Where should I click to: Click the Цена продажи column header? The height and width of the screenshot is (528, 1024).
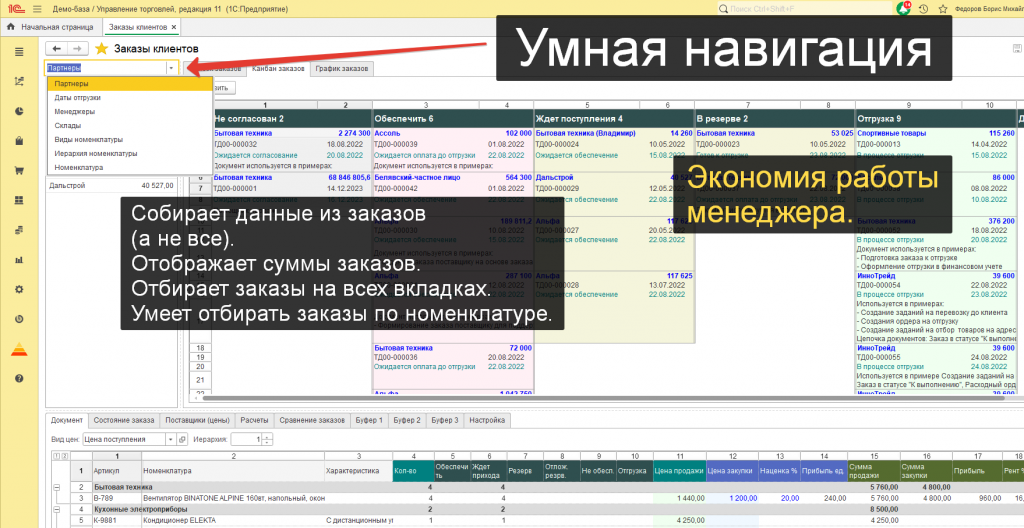679,470
